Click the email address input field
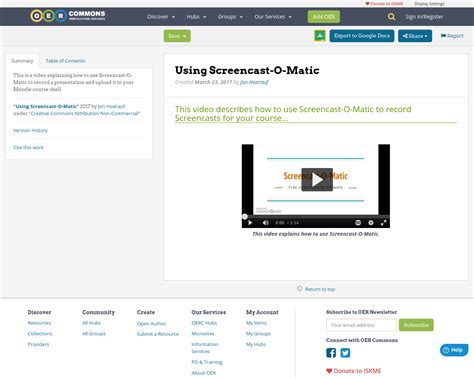The width and height of the screenshot is (474, 379). click(361, 325)
